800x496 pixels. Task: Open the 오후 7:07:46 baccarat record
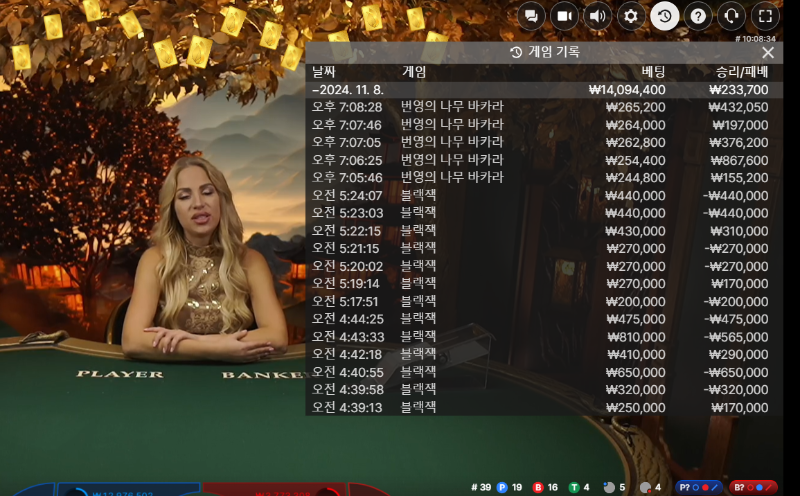544,125
